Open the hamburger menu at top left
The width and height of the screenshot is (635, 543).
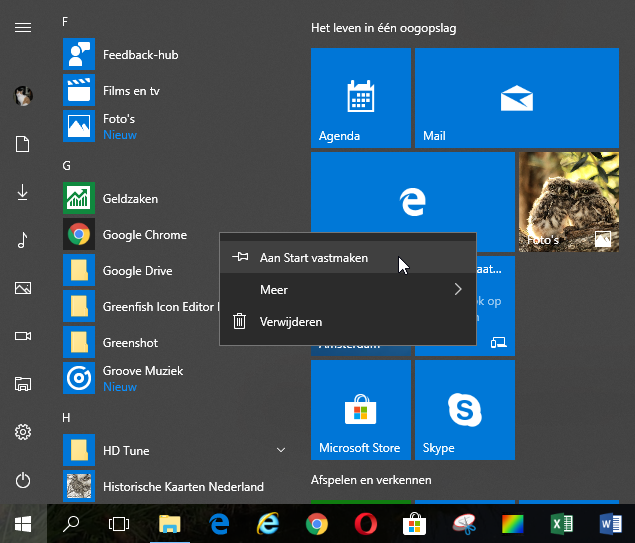(23, 27)
